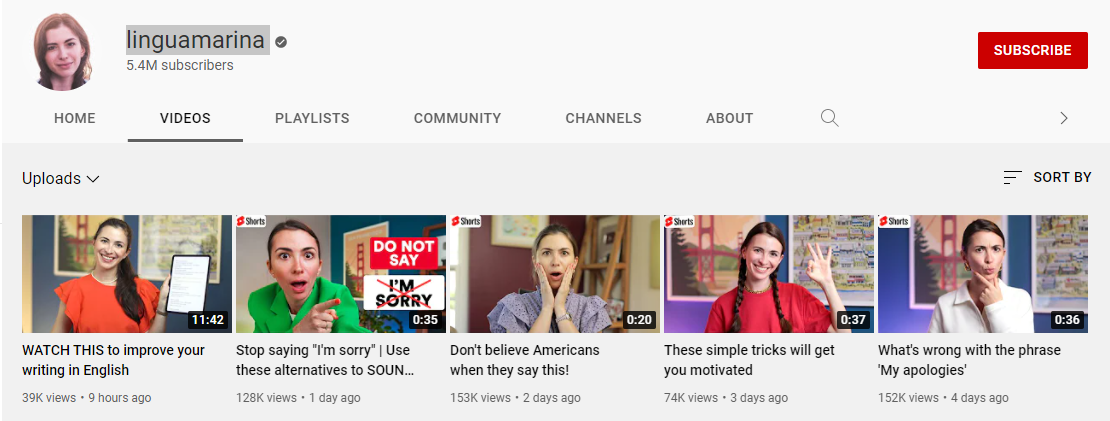Play the green jacket 'Do not say' thumbnail
The width and height of the screenshot is (1110, 421).
pos(341,274)
